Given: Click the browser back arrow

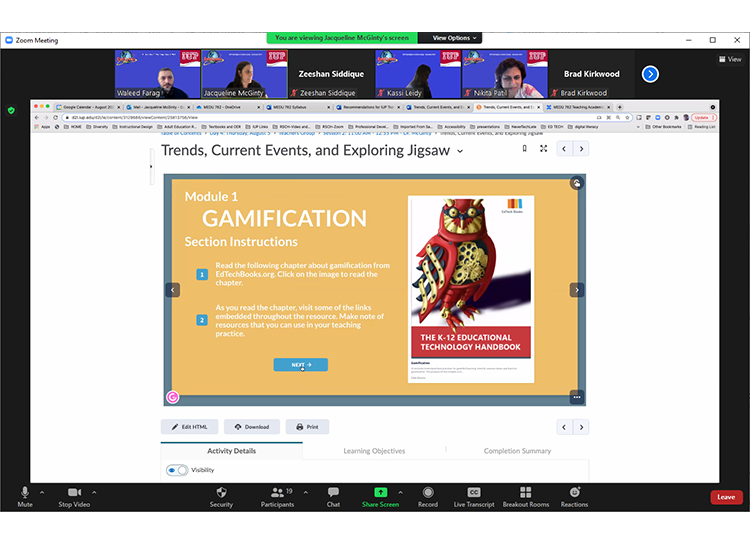Looking at the screenshot, I should [37, 117].
